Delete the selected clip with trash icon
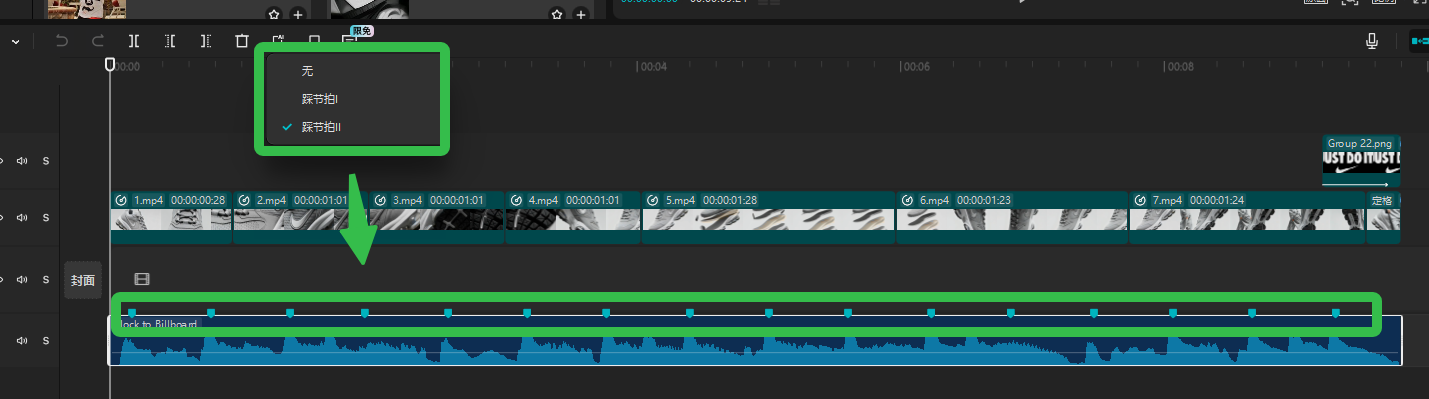Image resolution: width=1429 pixels, height=399 pixels. coord(242,41)
